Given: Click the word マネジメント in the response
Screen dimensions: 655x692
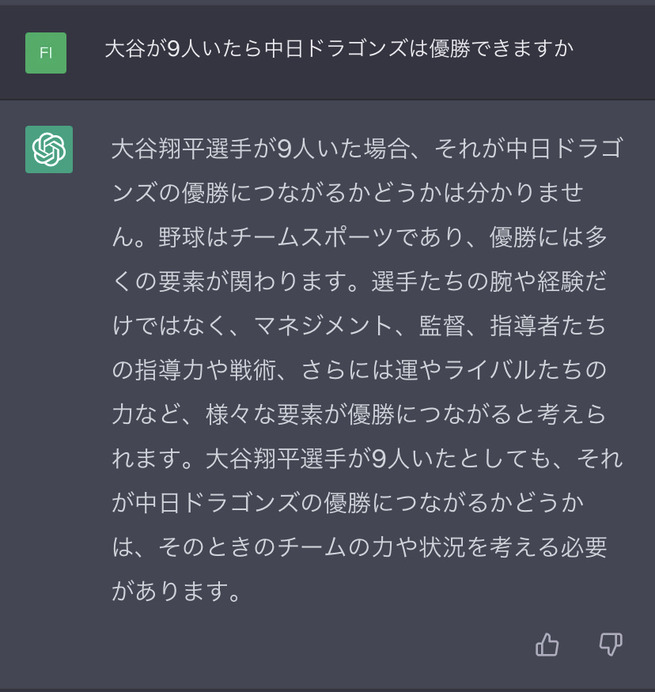Looking at the screenshot, I should [323, 326].
